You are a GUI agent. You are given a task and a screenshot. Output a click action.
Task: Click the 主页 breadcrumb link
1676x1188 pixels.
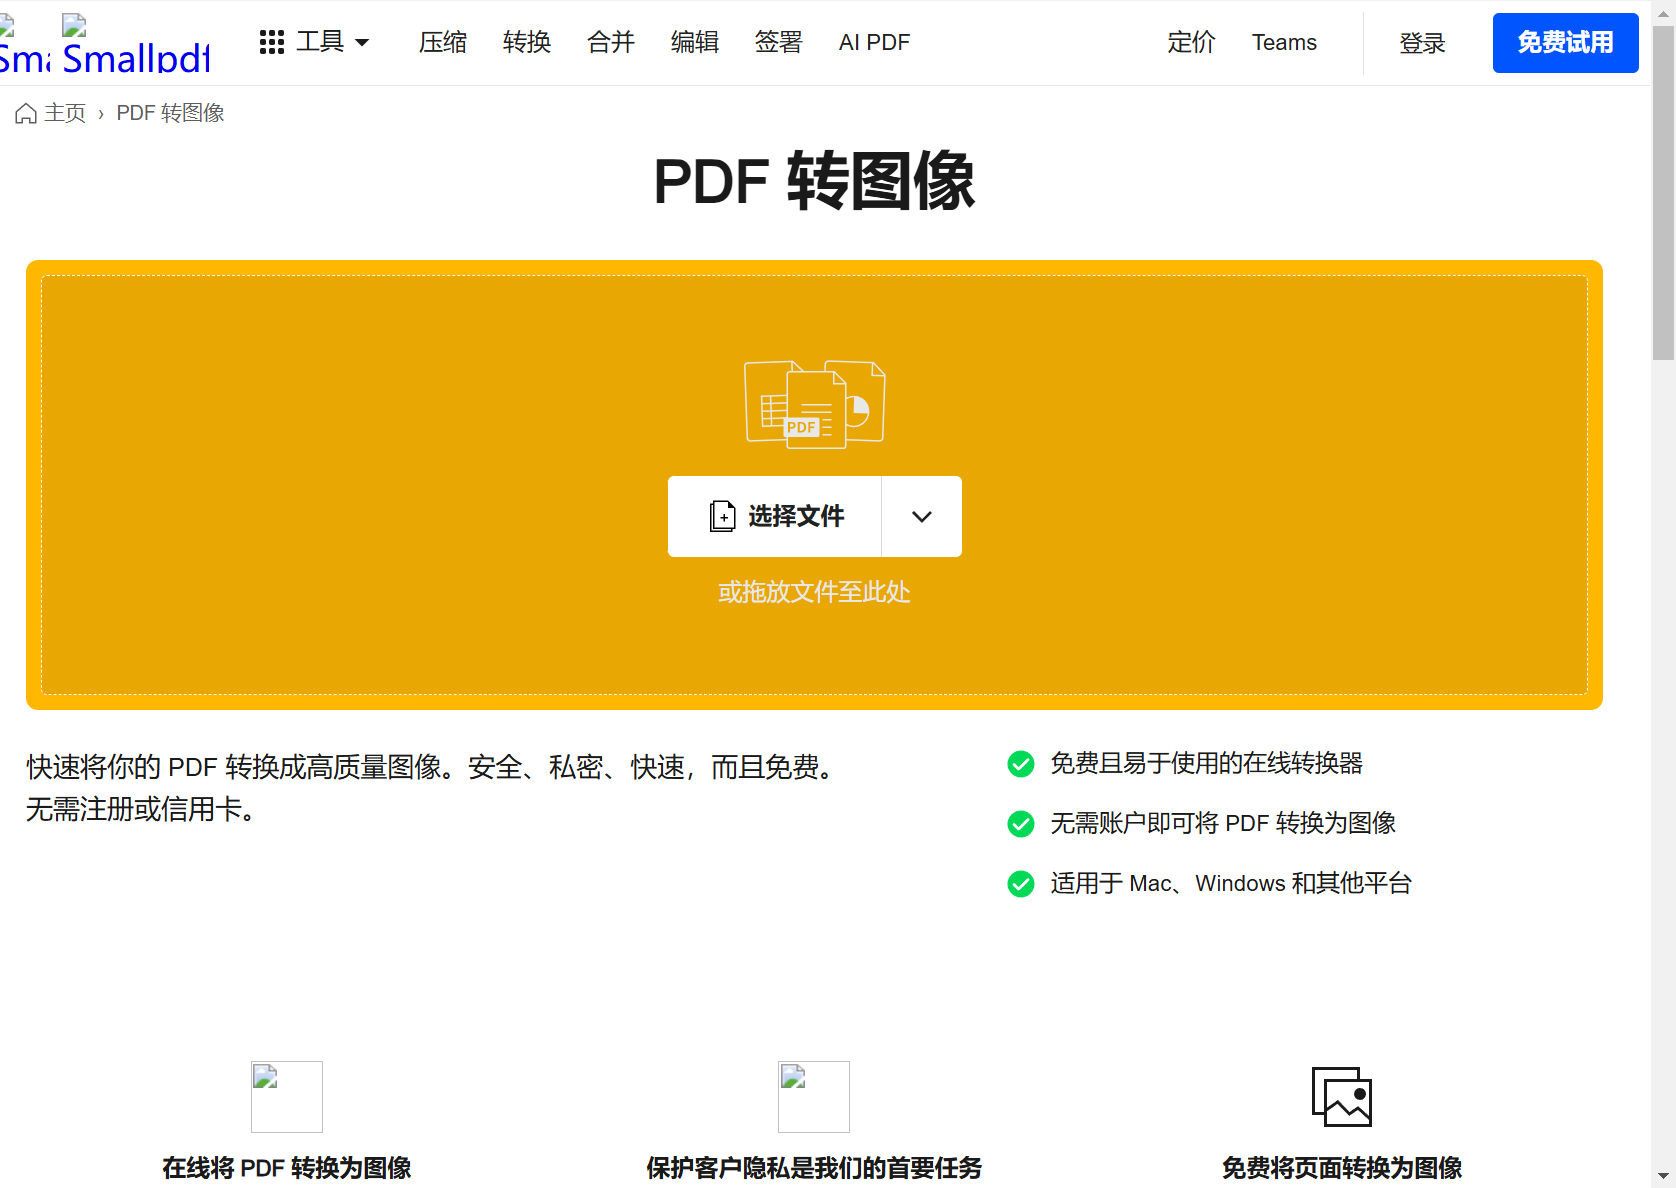(x=63, y=113)
